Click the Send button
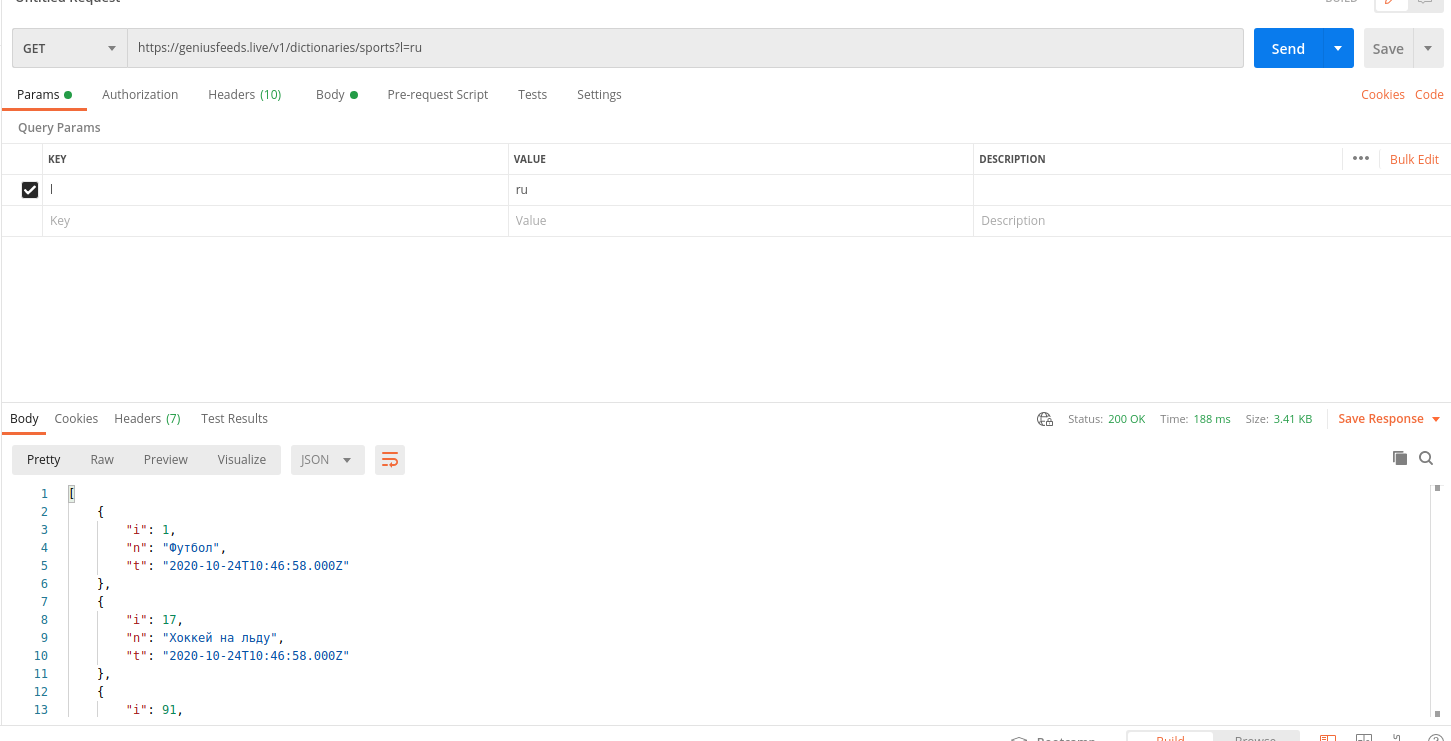The height and width of the screenshot is (741, 1451). pos(1288,47)
